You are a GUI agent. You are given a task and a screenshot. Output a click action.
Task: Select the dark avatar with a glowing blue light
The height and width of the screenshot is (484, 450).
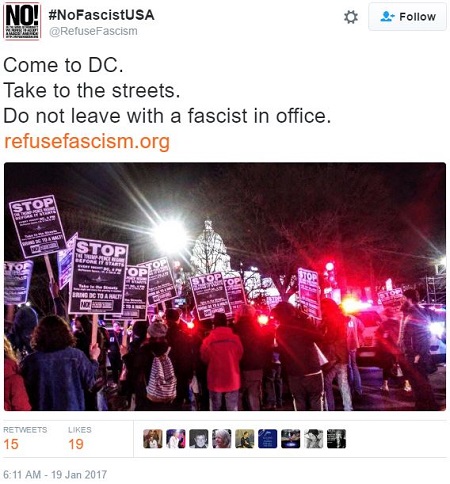pos(291,439)
